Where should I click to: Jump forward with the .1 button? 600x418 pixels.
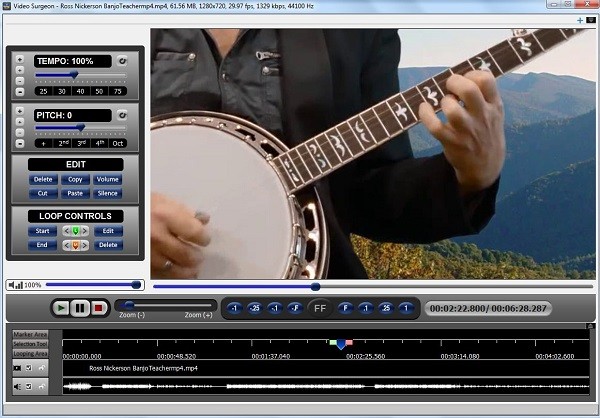point(365,308)
